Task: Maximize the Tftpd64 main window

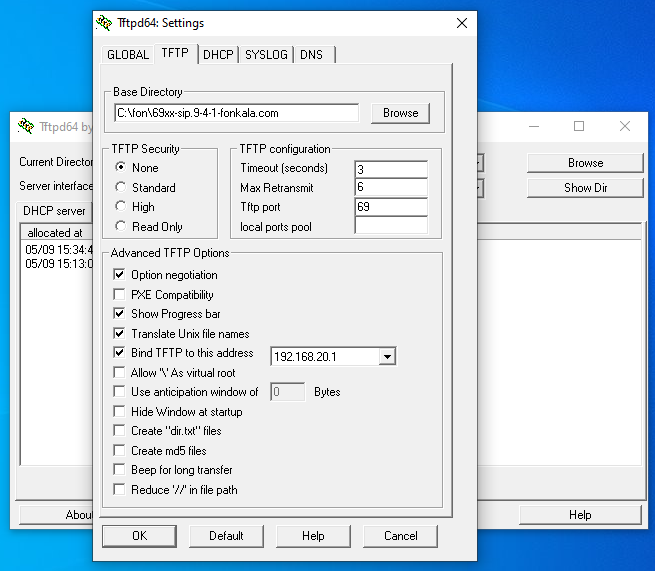Action: tap(579, 127)
